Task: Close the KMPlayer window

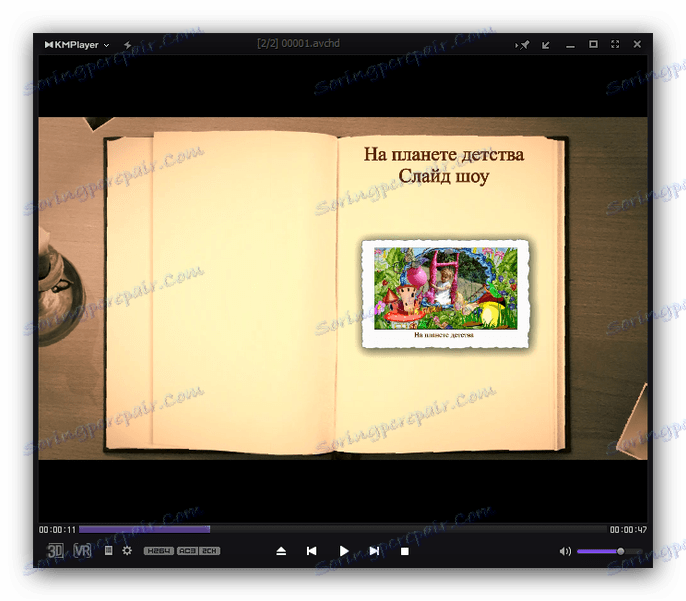Action: 637,44
